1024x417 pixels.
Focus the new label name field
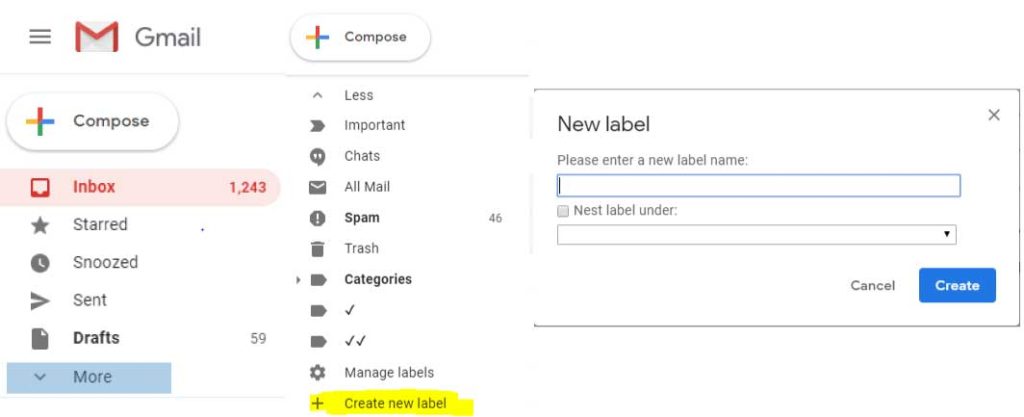758,185
